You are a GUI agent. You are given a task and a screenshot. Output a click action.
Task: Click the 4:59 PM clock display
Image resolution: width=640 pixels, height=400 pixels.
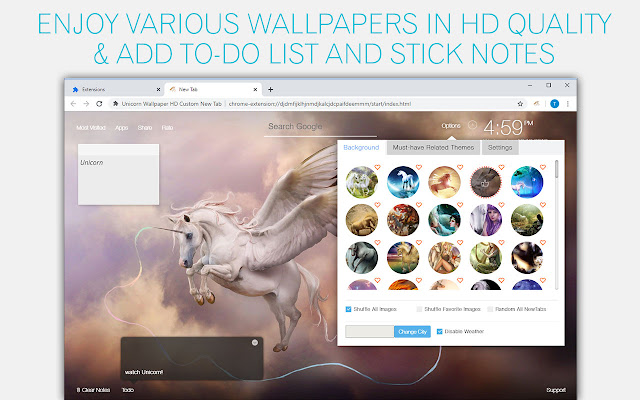[509, 127]
